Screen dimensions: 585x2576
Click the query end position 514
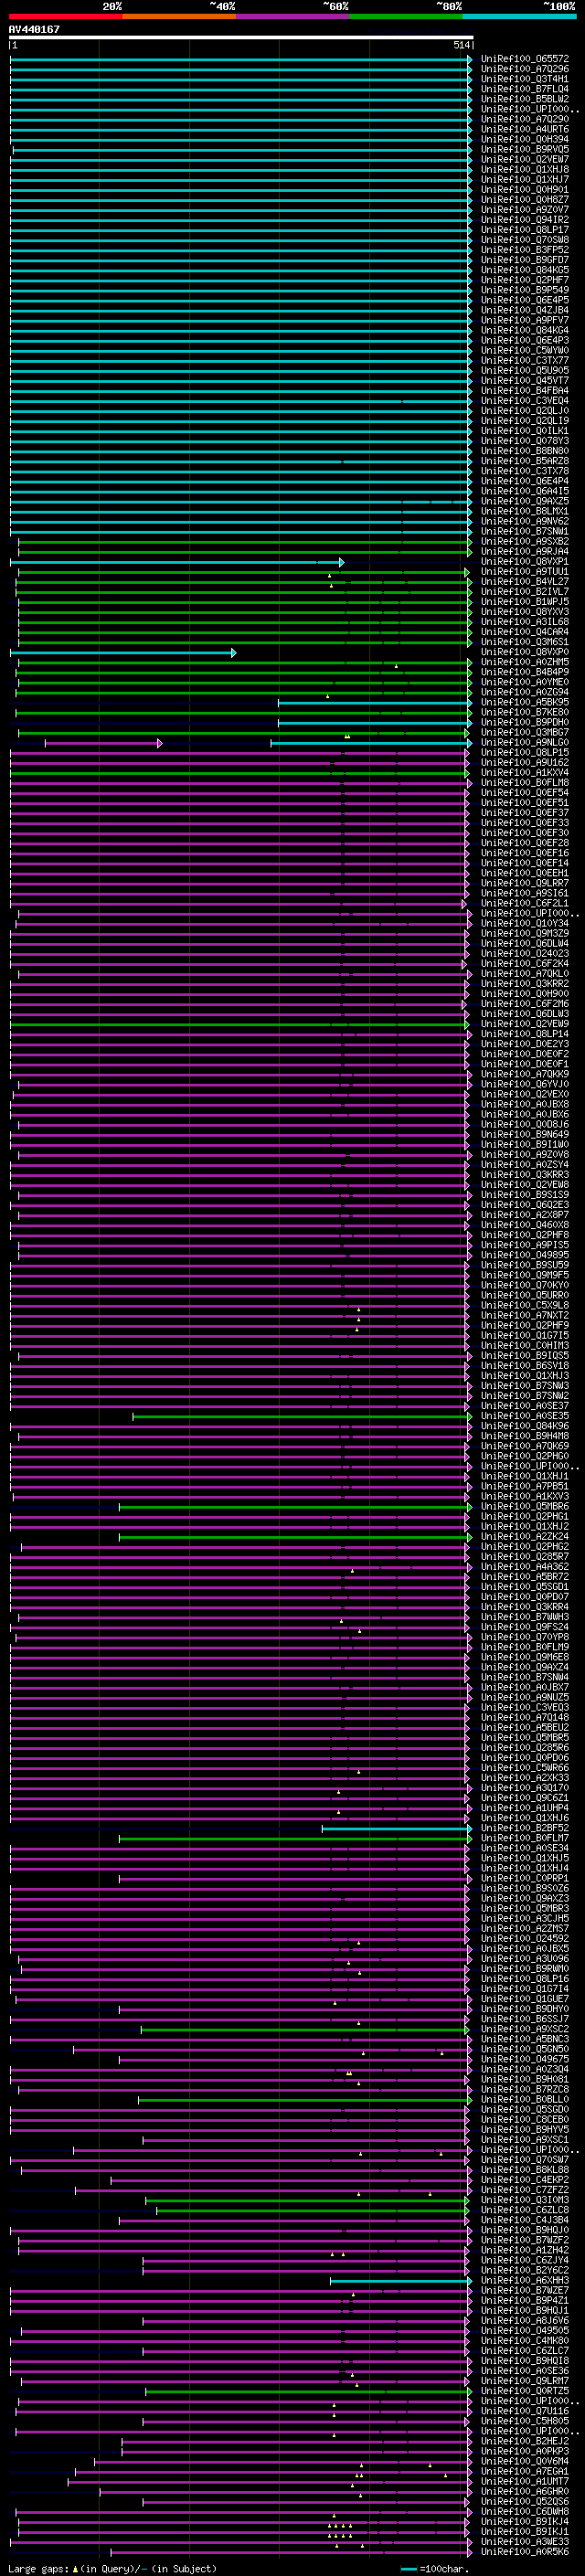(461, 45)
